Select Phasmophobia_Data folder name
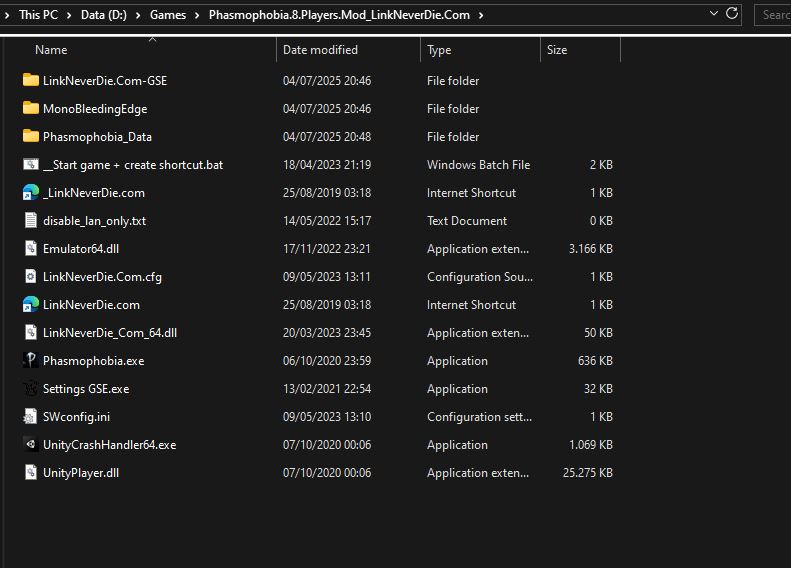The image size is (791, 568). click(97, 137)
